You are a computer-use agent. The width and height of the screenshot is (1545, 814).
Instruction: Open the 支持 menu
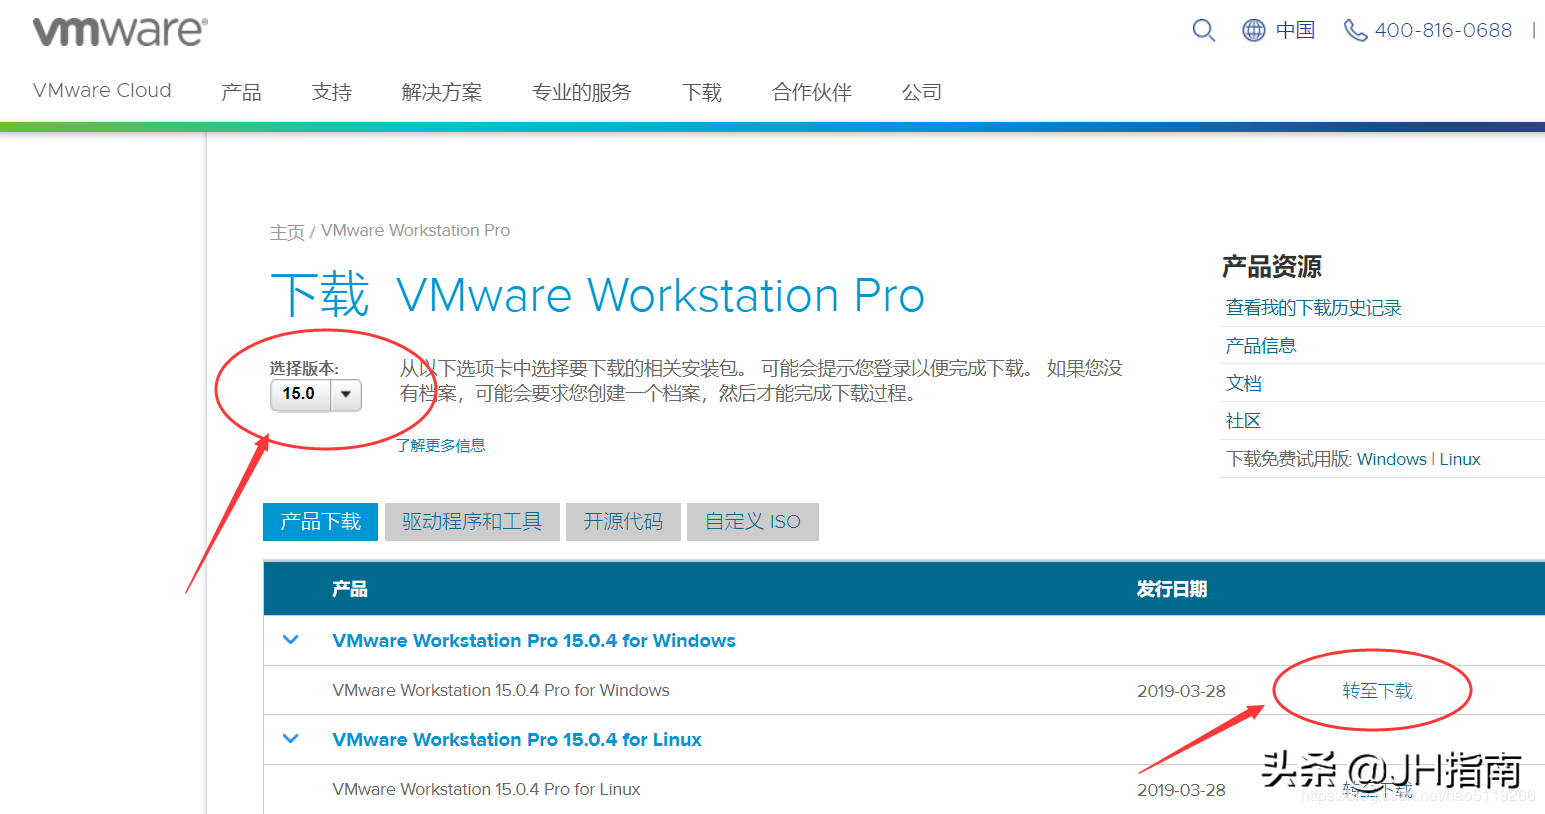pos(331,92)
